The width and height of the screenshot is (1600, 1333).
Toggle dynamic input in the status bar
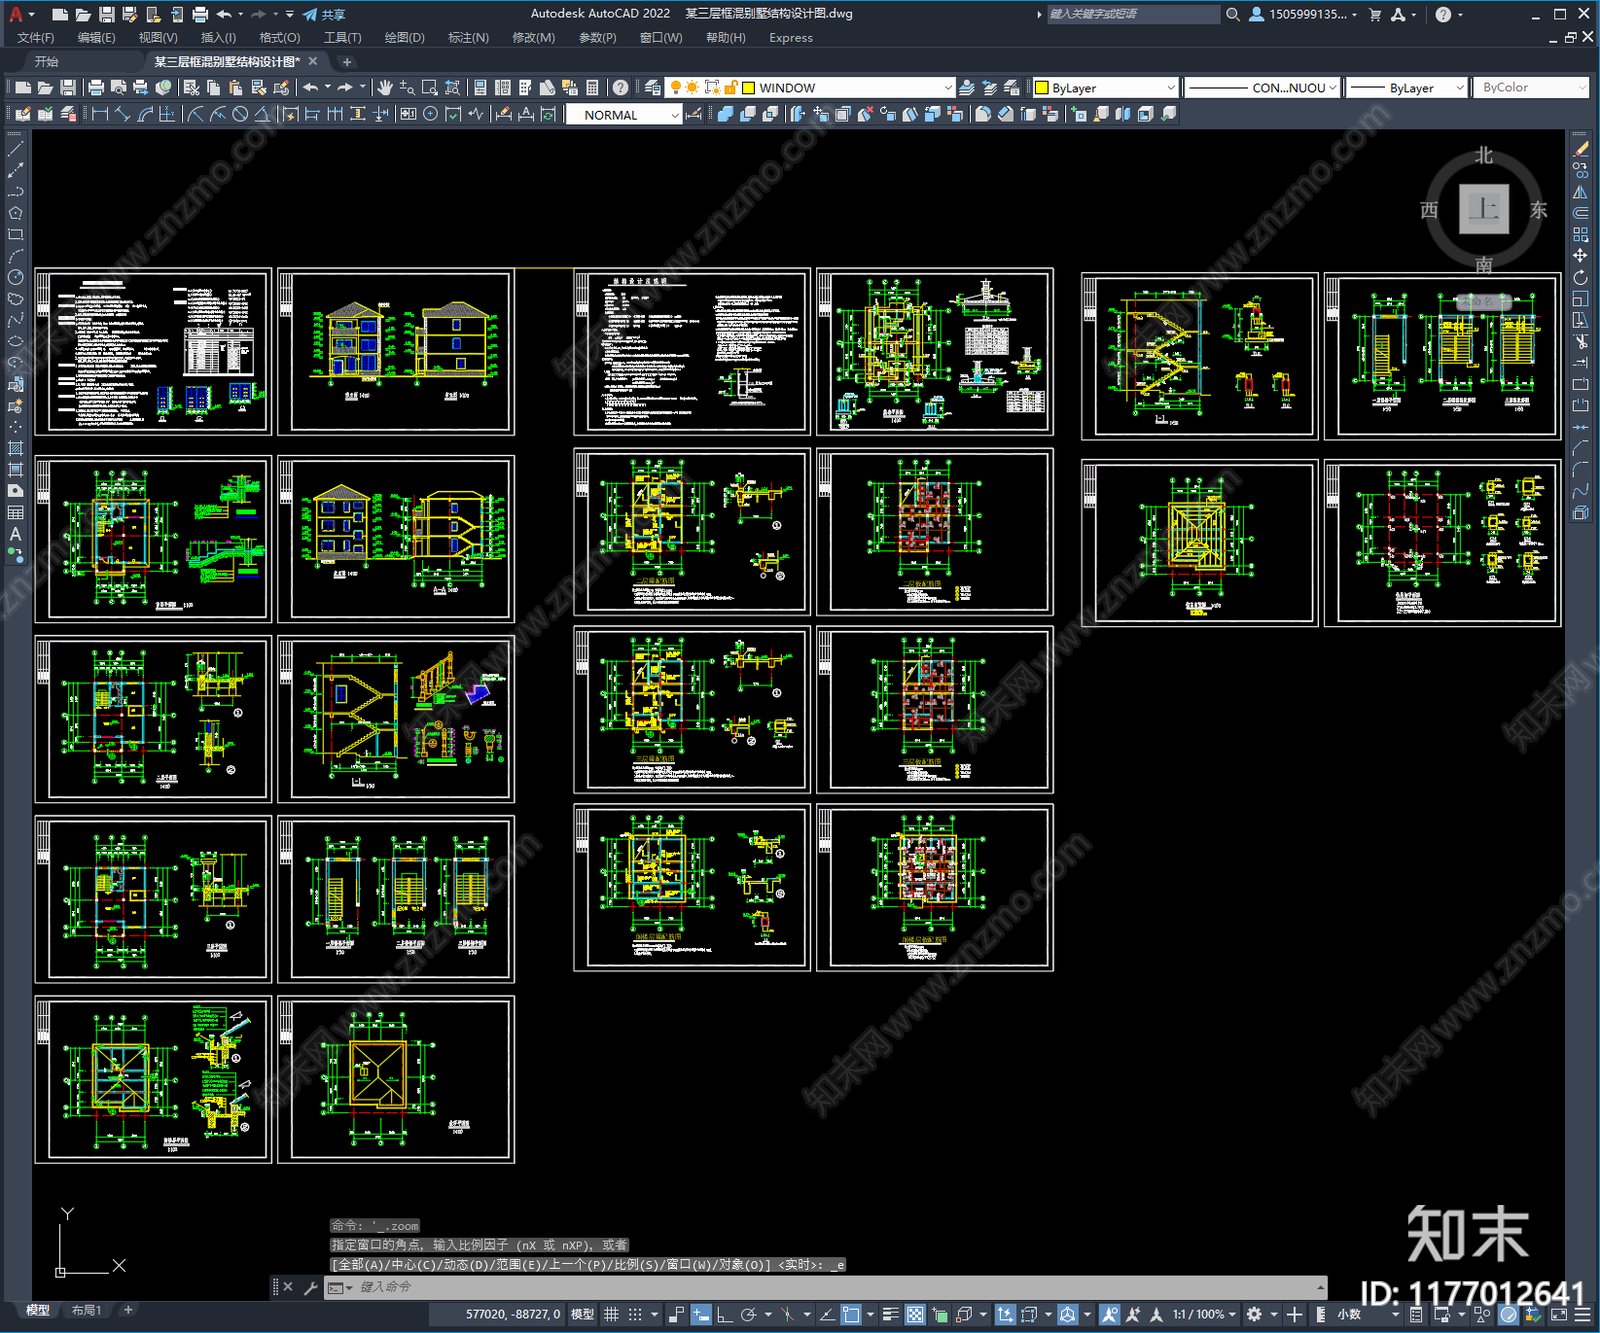(701, 1314)
